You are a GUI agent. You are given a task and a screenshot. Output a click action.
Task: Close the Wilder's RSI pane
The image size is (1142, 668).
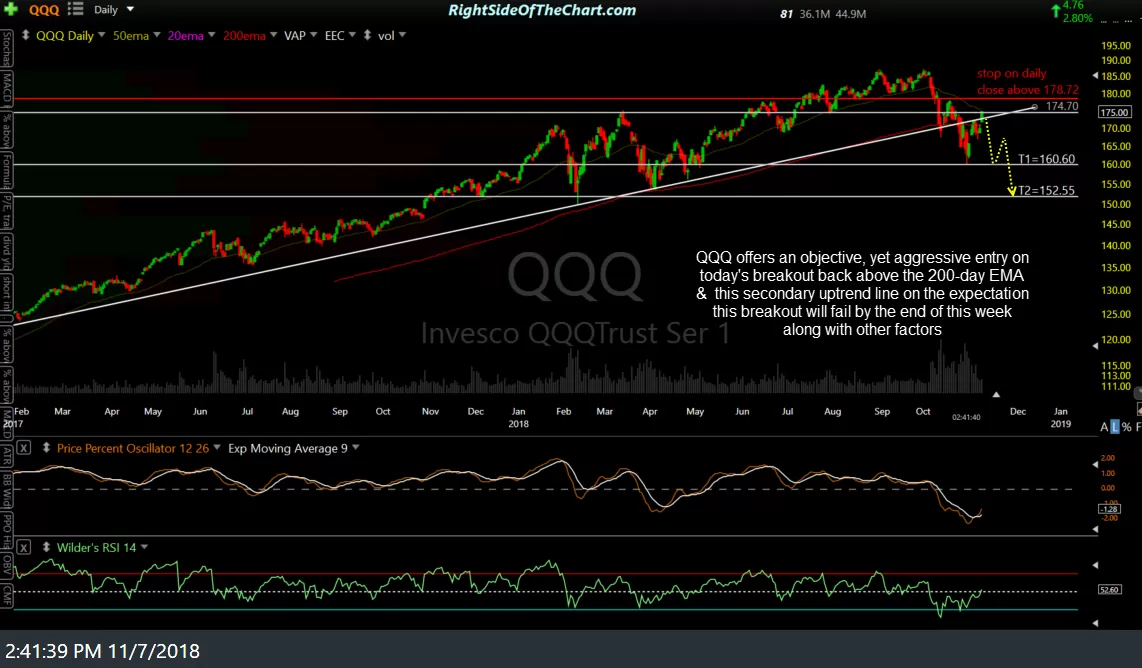(24, 547)
